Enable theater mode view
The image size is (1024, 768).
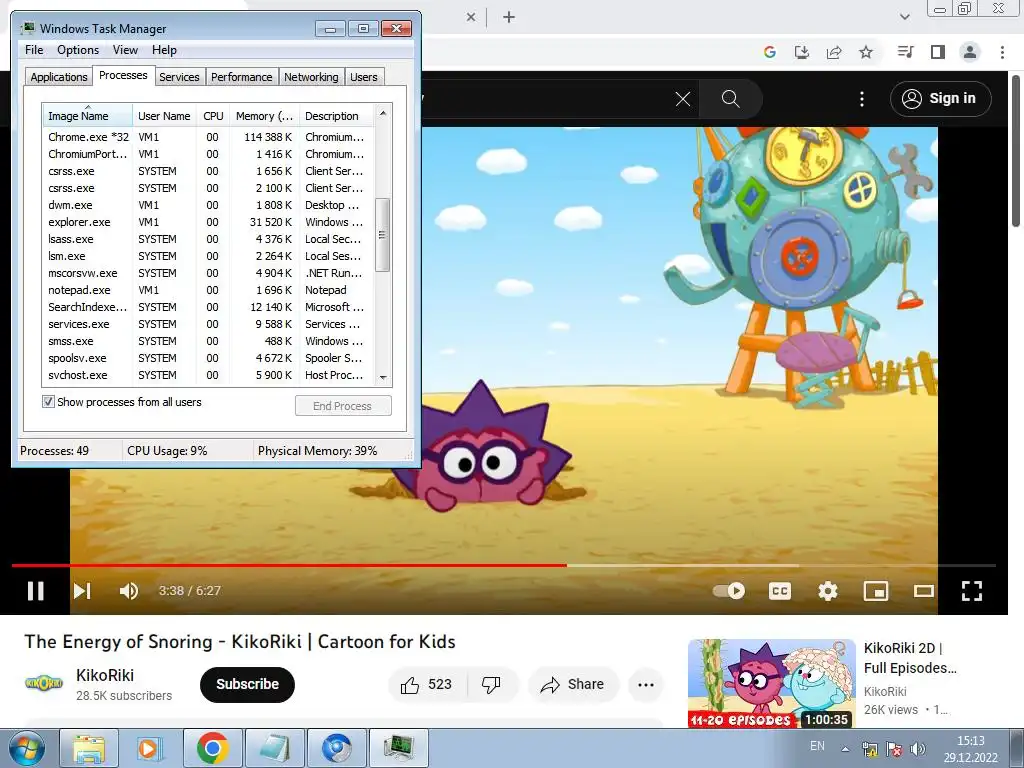click(x=923, y=590)
